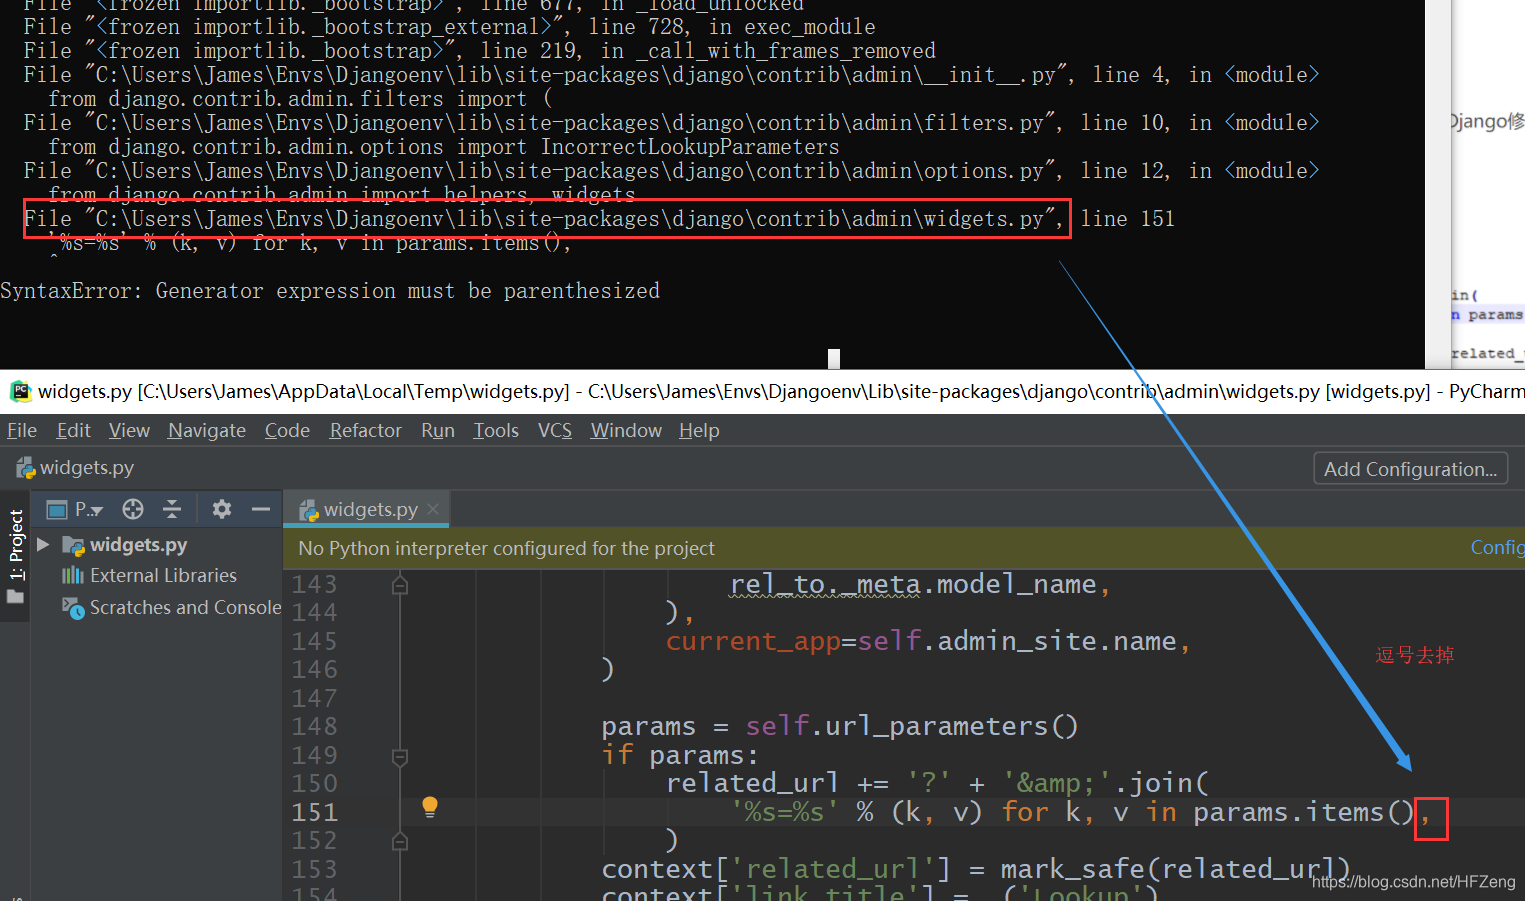Screen dimensions: 1525x901
Task: Toggle the 1: Project side tool tab
Action: point(16,544)
